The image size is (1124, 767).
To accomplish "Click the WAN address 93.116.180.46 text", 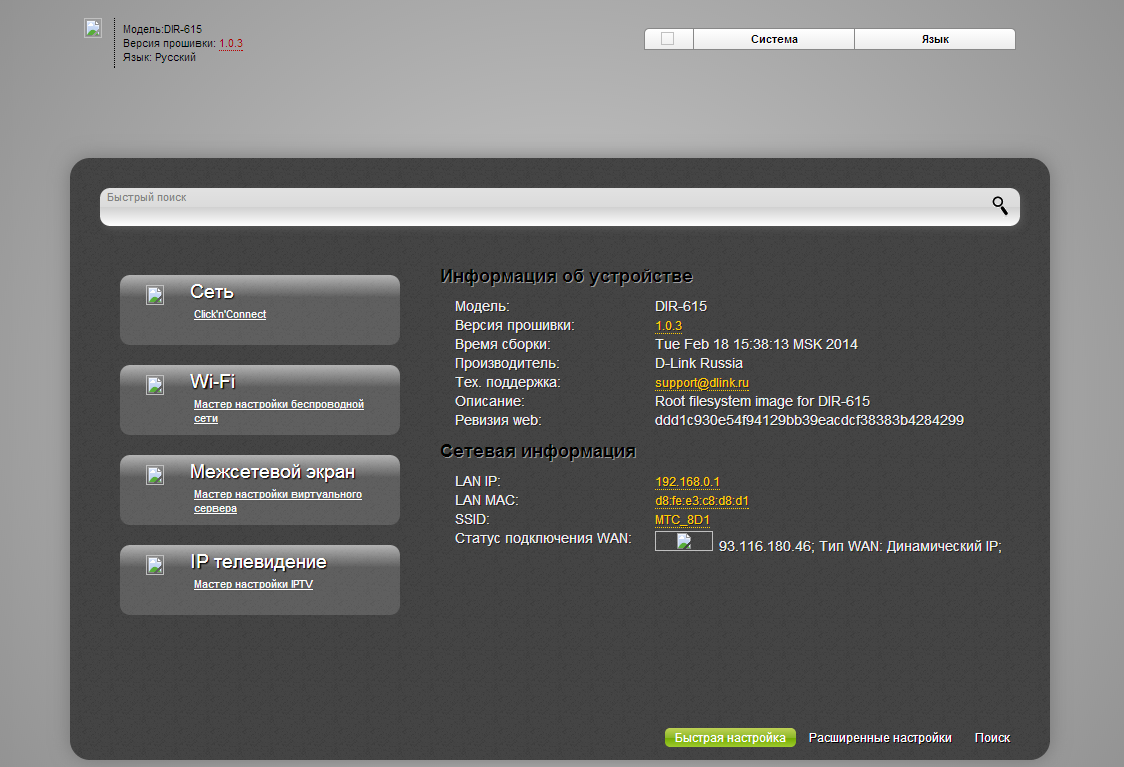I will pos(765,546).
